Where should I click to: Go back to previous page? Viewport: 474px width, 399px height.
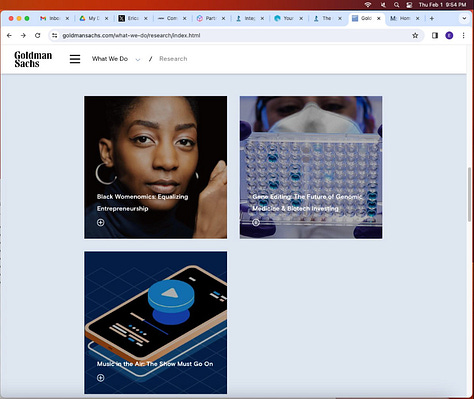[x=9, y=35]
